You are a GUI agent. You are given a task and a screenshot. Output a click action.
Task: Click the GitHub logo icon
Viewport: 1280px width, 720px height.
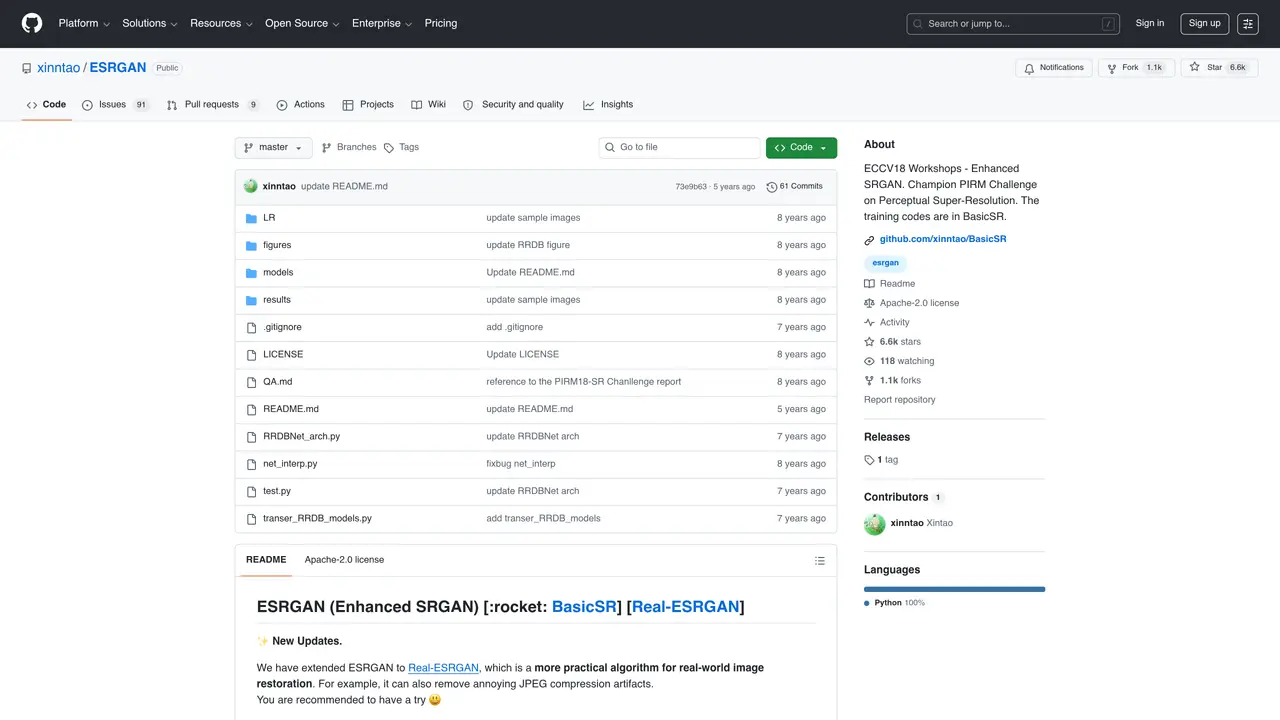32,23
